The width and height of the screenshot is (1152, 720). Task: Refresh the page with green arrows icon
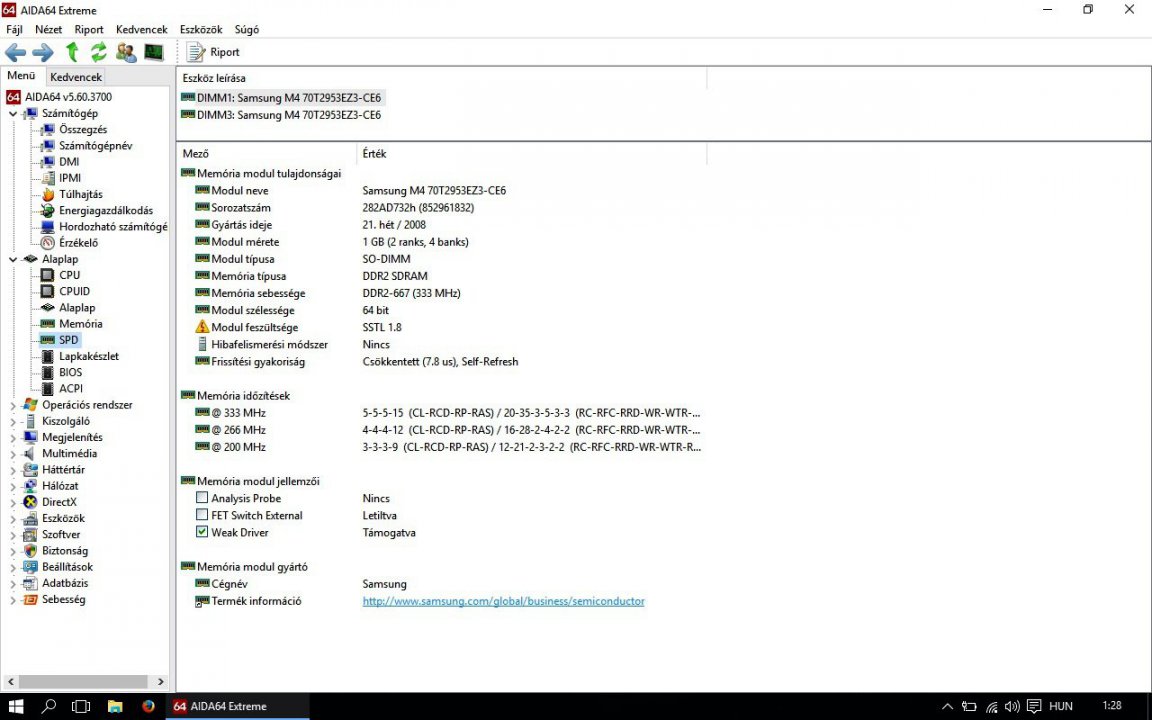(x=98, y=52)
